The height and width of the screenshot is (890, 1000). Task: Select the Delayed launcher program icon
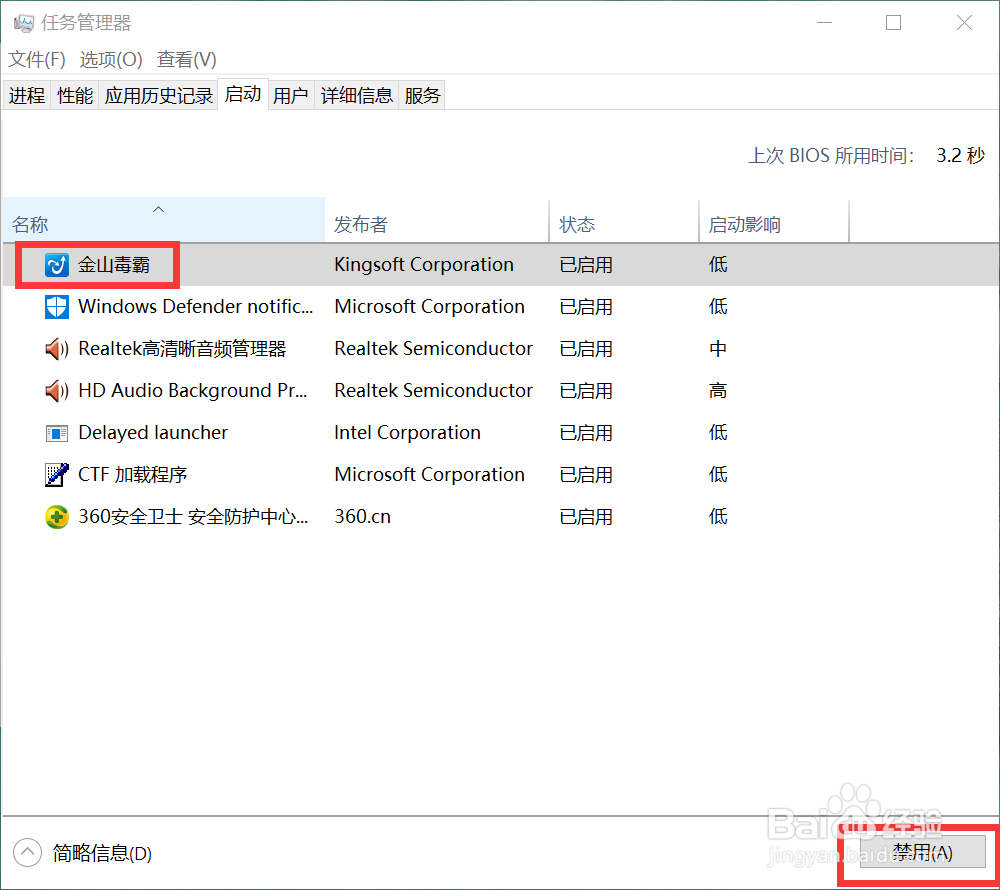56,432
